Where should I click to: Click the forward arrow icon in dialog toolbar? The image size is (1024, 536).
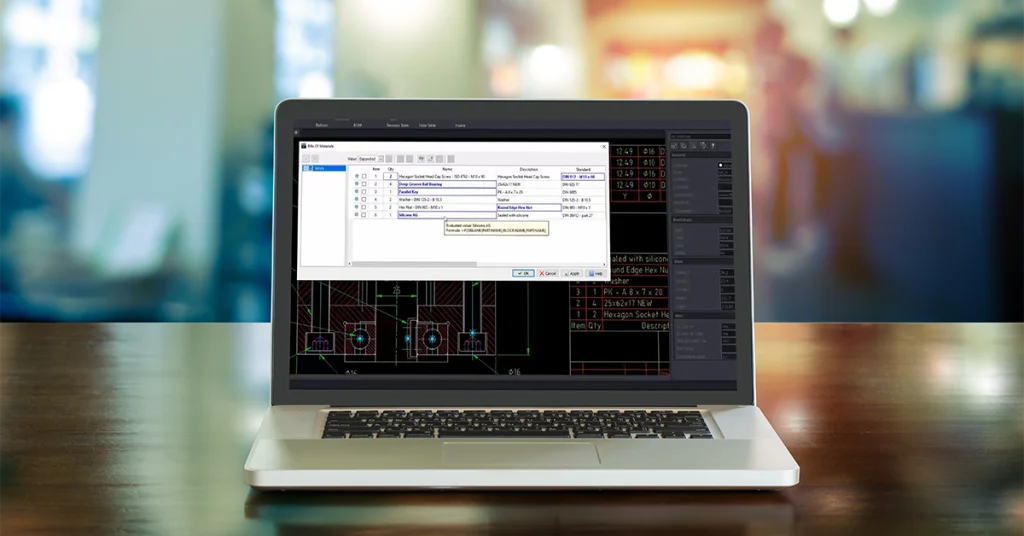(x=315, y=158)
